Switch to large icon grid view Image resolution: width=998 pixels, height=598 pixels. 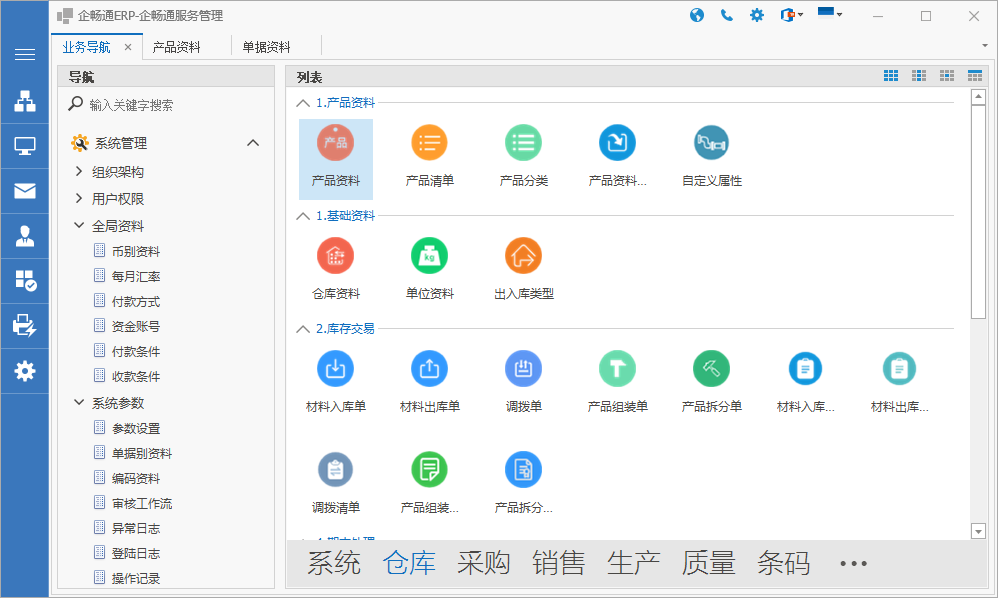click(x=891, y=76)
